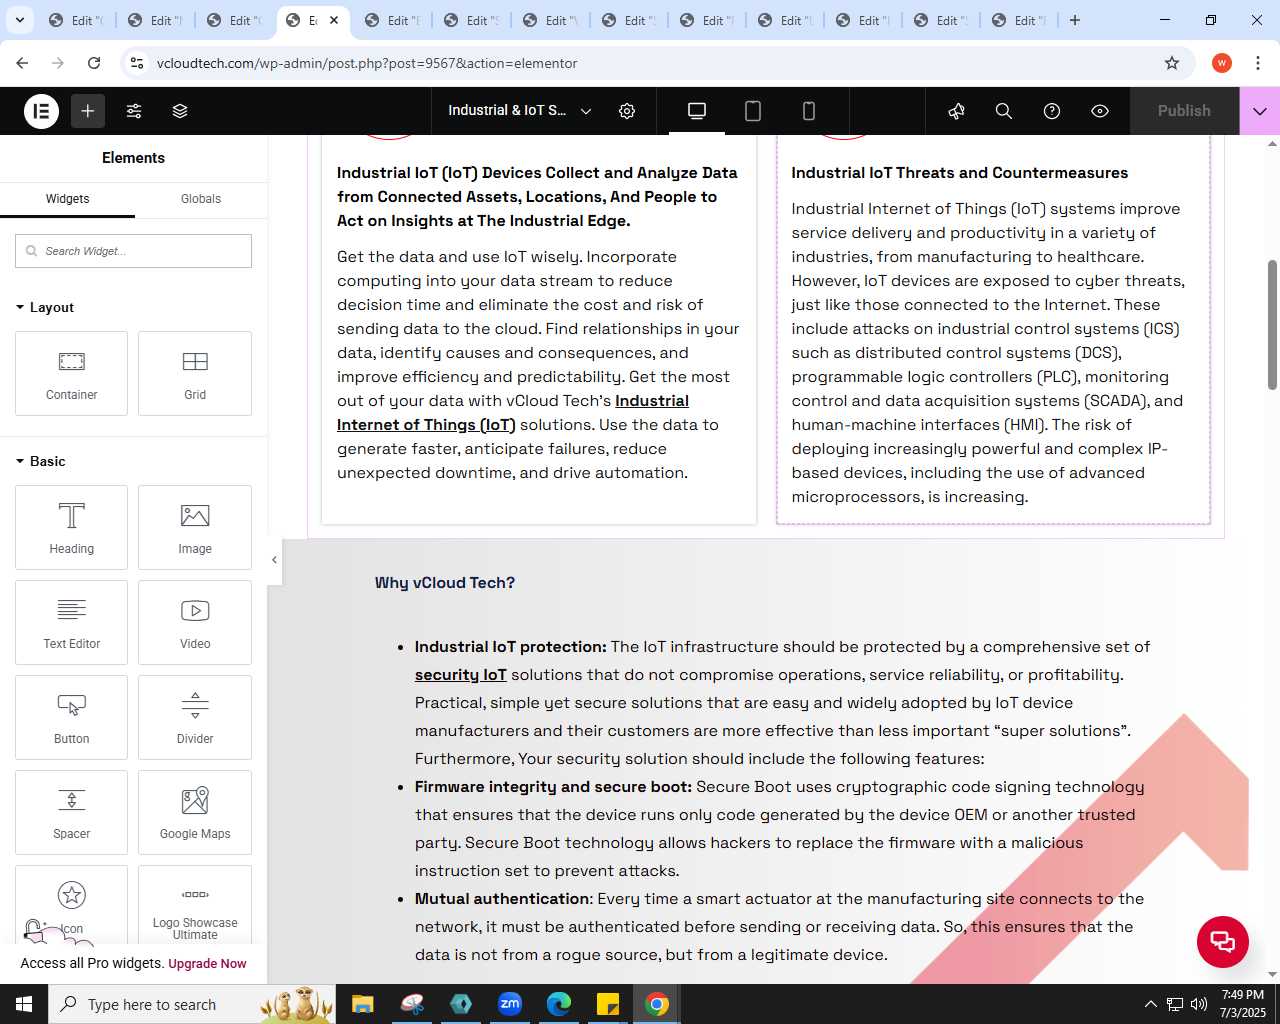View site information icon in address bar
The height and width of the screenshot is (1024, 1280).
coord(137,63)
